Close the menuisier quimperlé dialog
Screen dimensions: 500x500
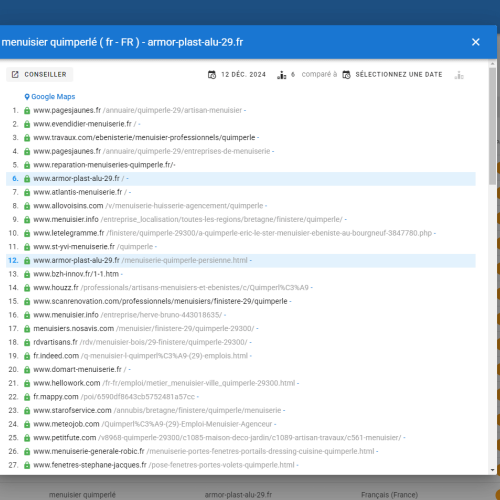pos(476,42)
